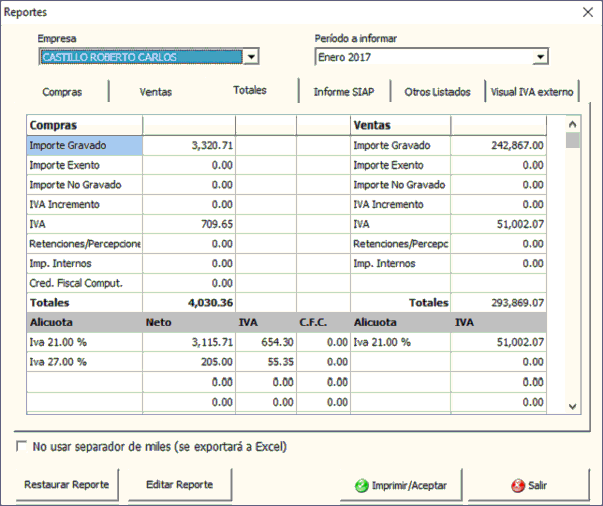Expand the Período a informar dropdown
This screenshot has width=603, height=506.
(540, 57)
